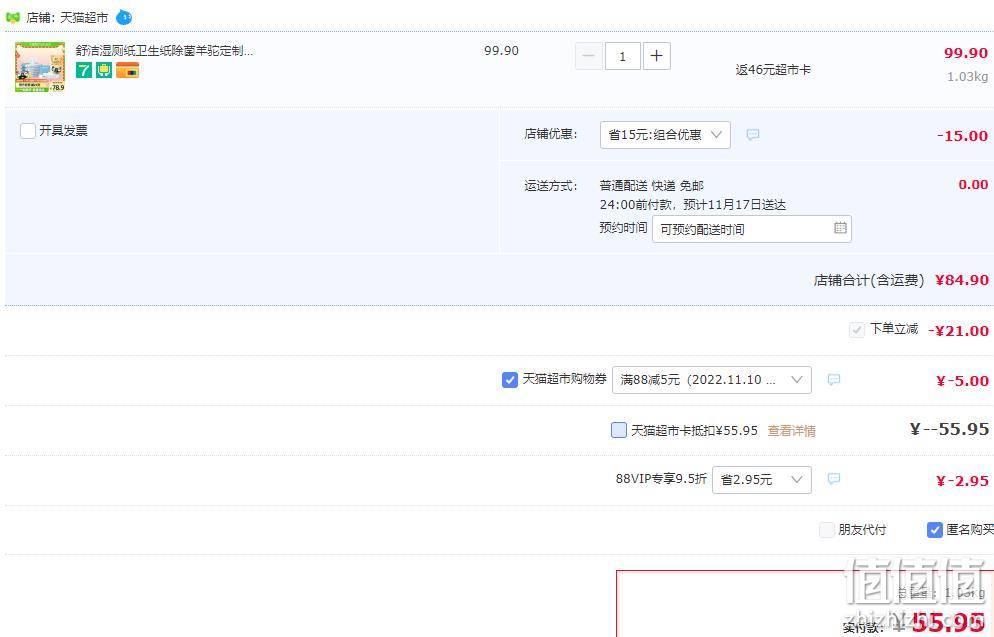Click the 店铺合计 ¥84.90 total amount
The height and width of the screenshot is (637, 994).
coord(962,280)
